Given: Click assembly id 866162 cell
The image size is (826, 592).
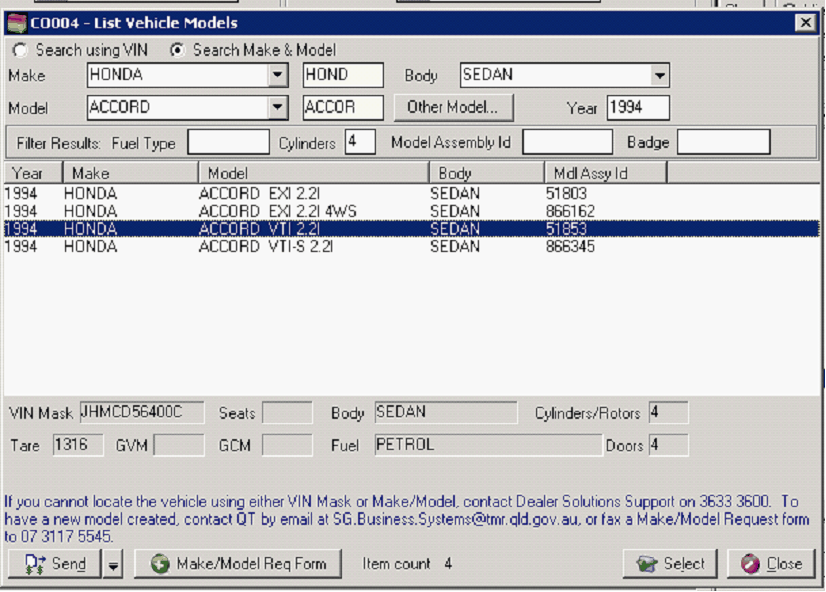Looking at the screenshot, I should tap(570, 211).
